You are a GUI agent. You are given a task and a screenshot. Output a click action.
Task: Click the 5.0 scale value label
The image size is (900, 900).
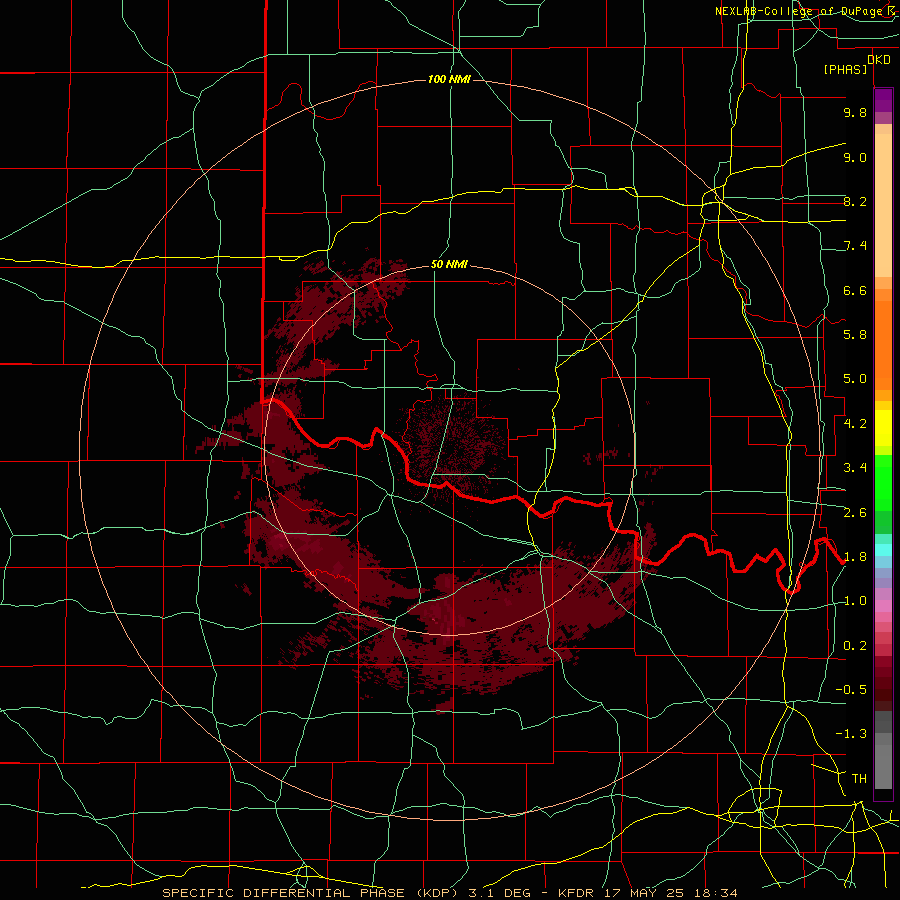pos(855,379)
